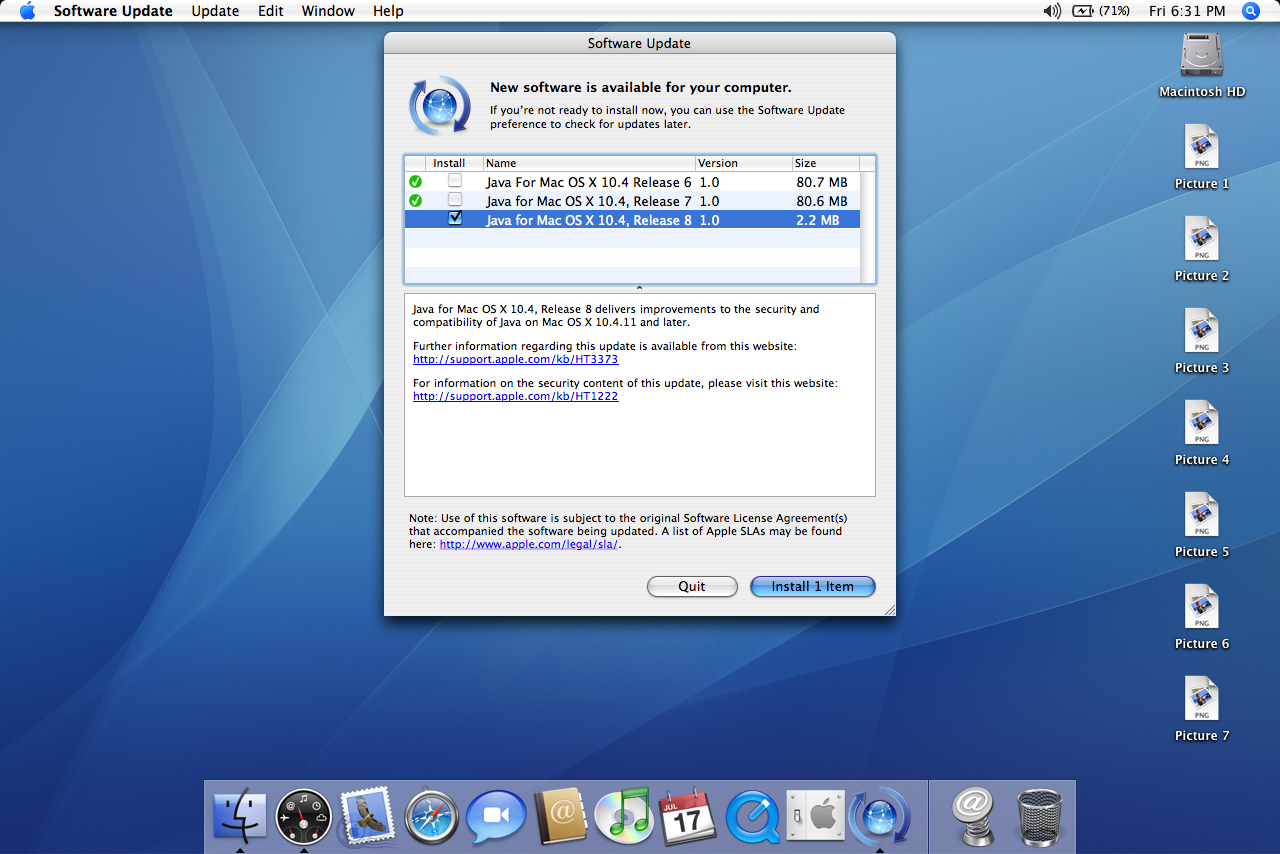Open Address Book in the Dock
Screen dimensions: 1280x854
pyautogui.click(x=559, y=816)
